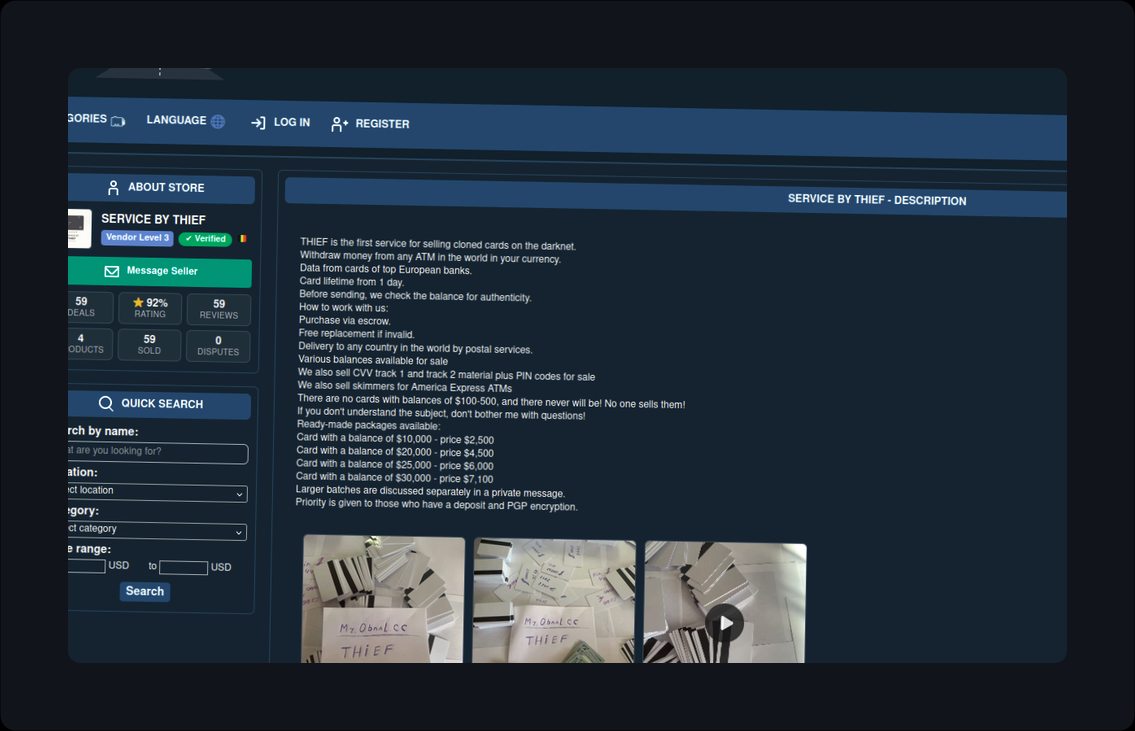Click the maximum price range USD field
The width and height of the screenshot is (1135, 731).
coord(184,567)
